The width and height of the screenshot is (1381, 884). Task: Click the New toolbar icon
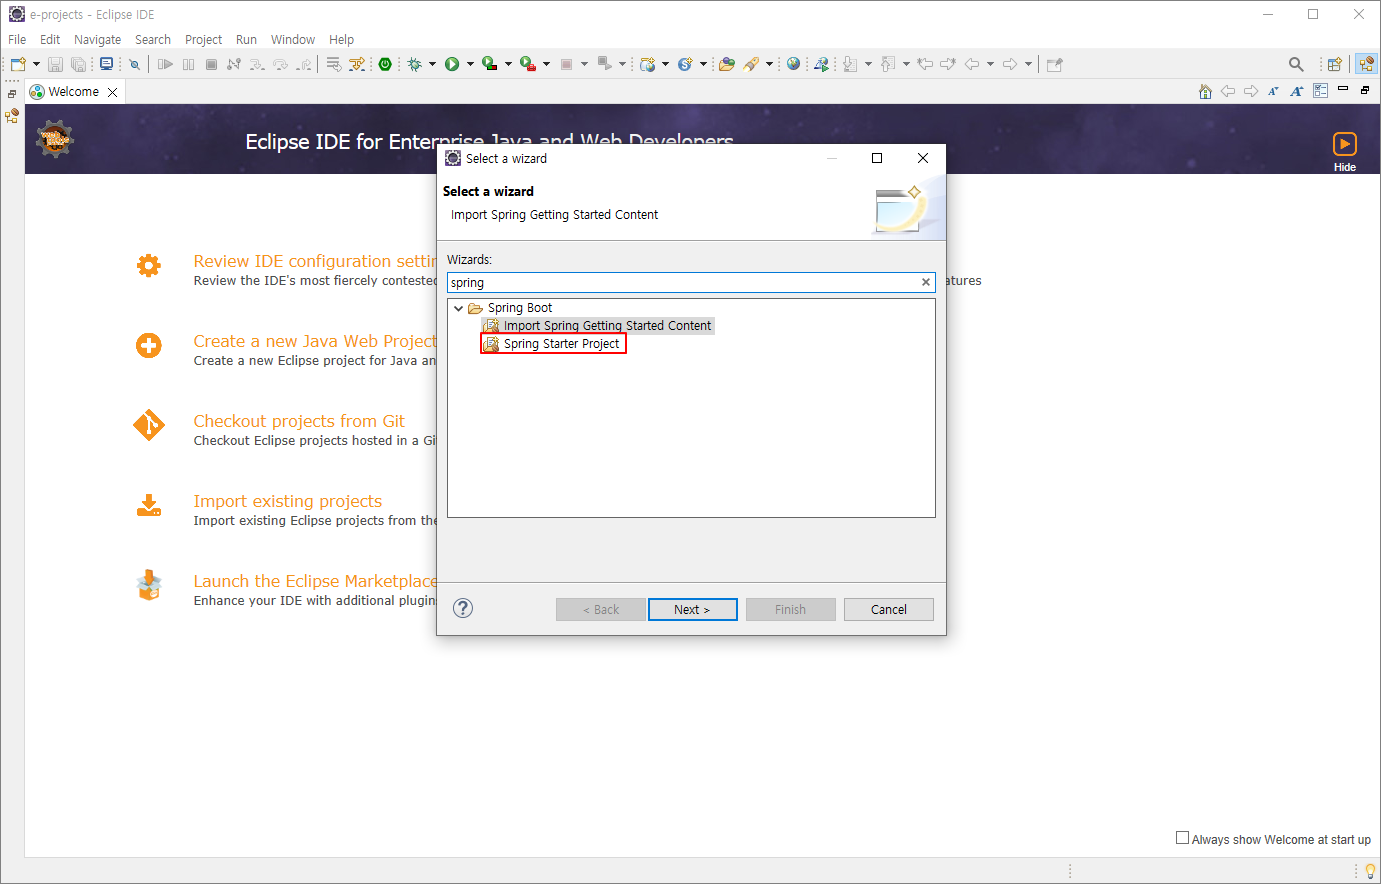tap(18, 64)
